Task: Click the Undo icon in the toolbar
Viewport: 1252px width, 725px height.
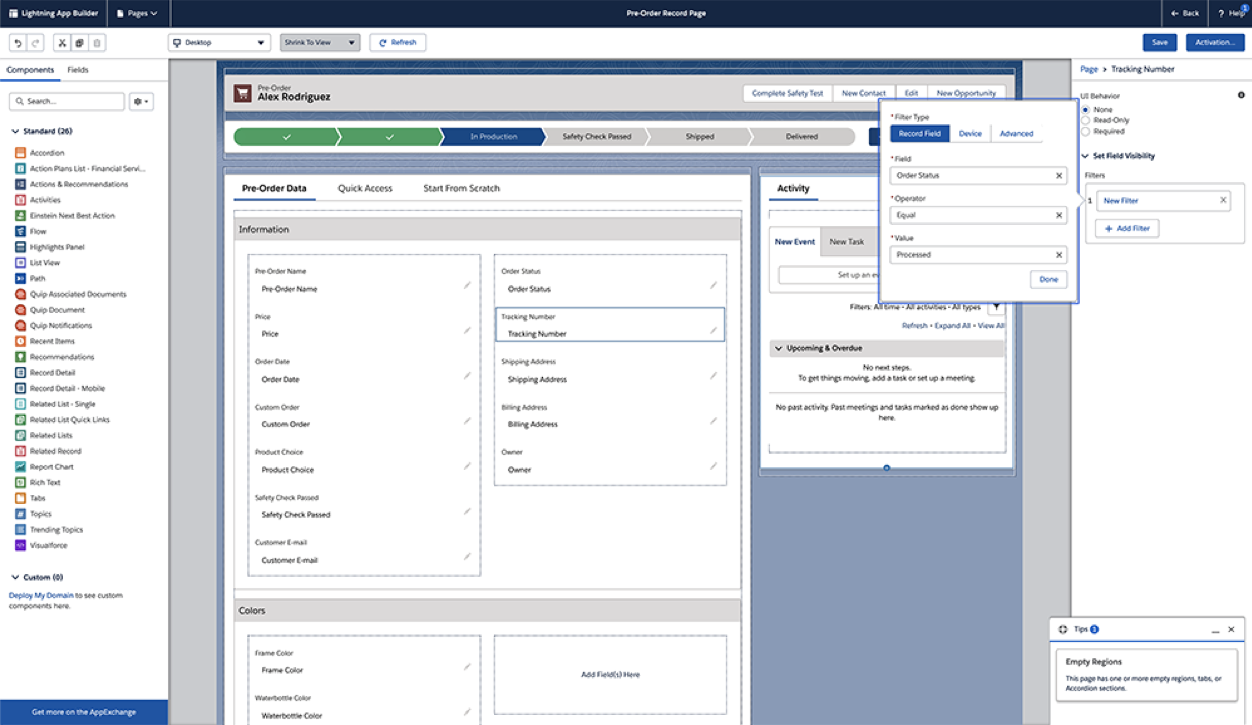Action: [x=18, y=42]
